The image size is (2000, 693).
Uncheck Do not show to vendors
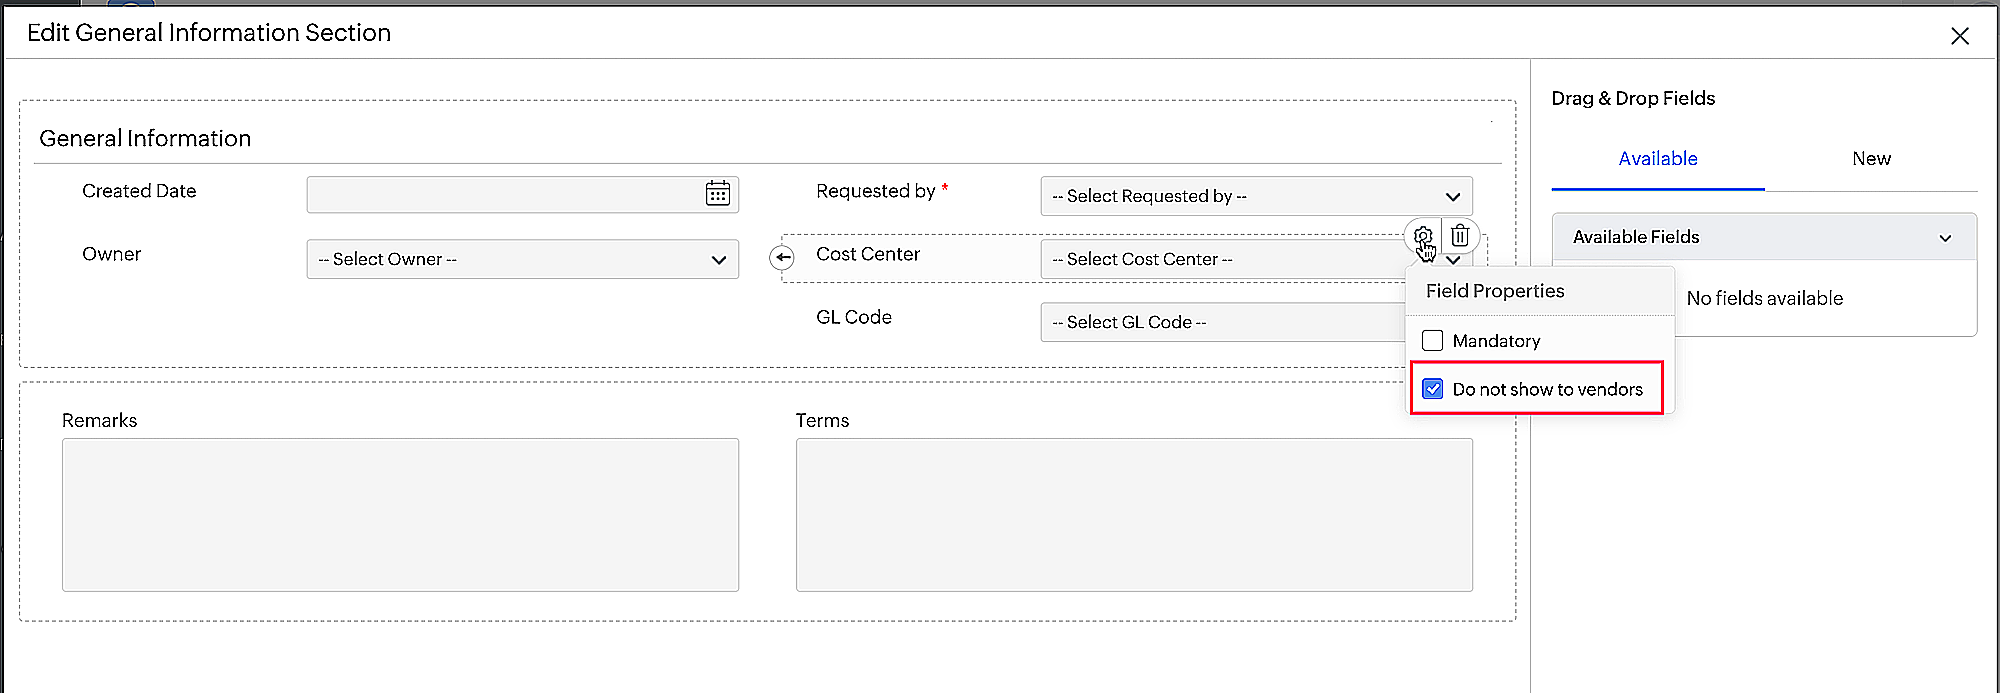tap(1433, 389)
